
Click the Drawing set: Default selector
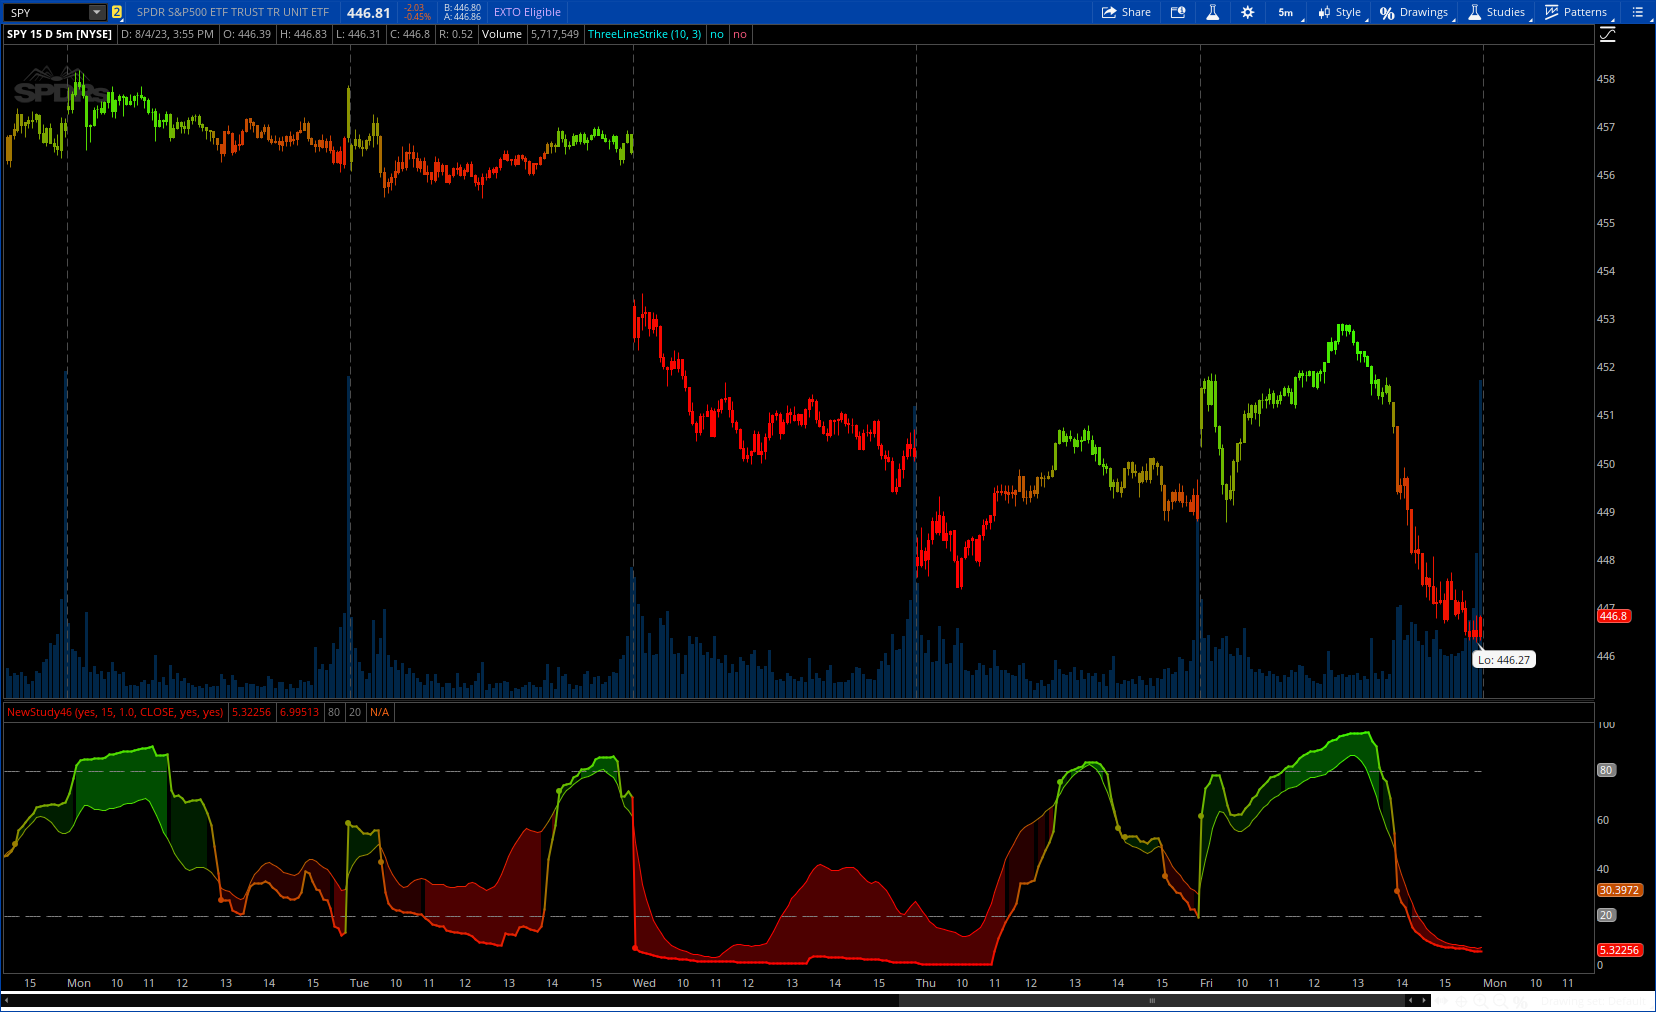tap(1594, 1001)
